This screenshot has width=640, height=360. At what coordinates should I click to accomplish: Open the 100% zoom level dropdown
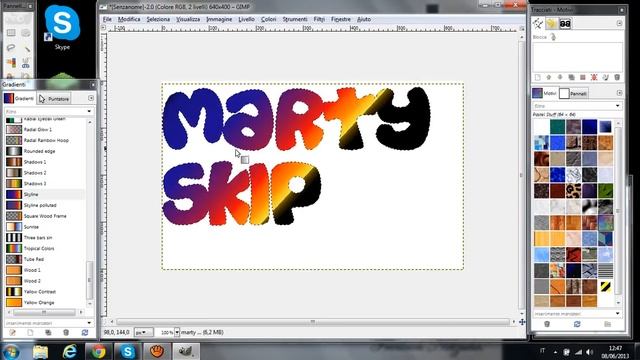(x=177, y=332)
